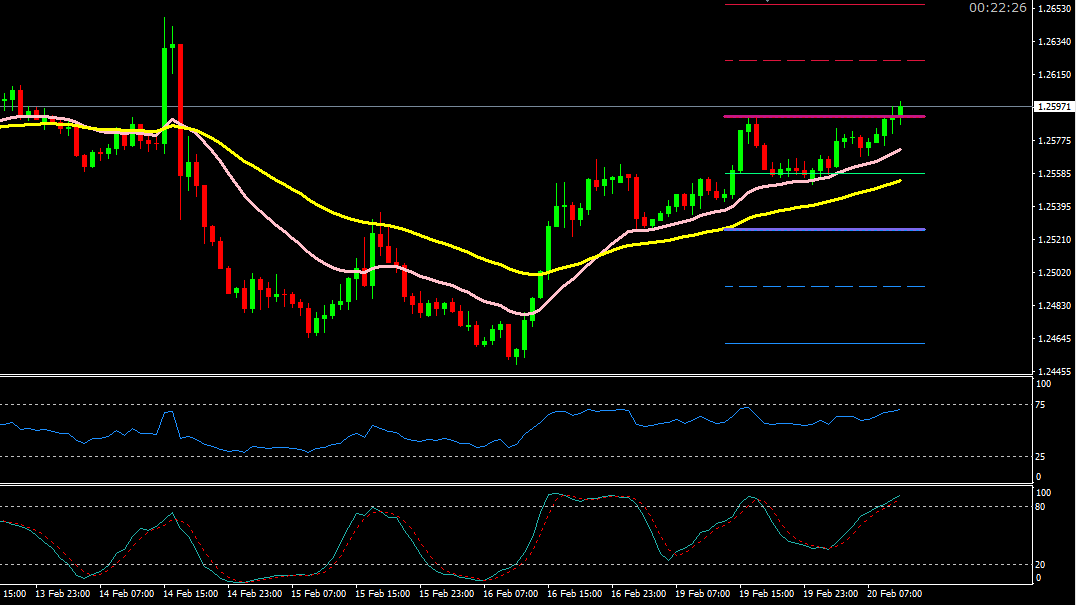
Task: Click the 1.26150 price scale value
Action: 1054,74
